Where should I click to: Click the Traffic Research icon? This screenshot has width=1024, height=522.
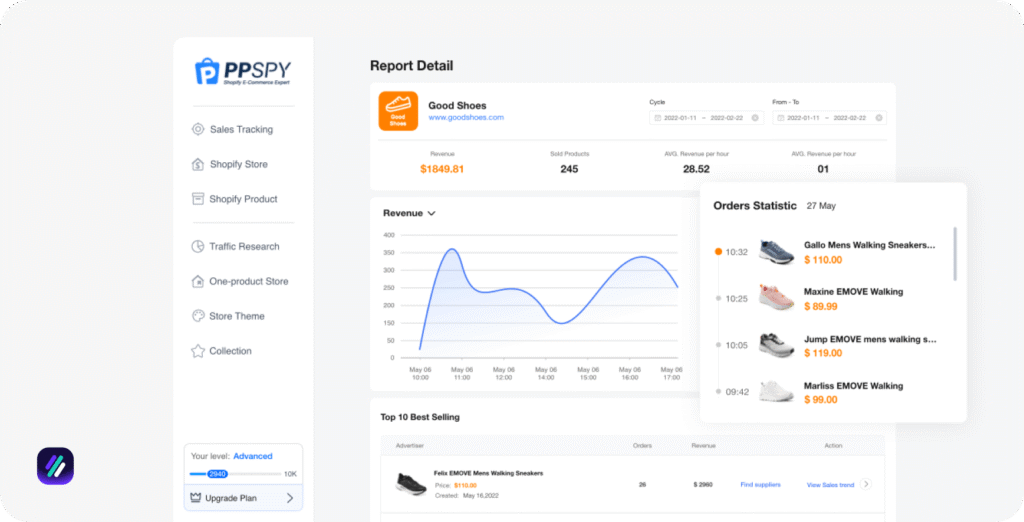(x=198, y=246)
